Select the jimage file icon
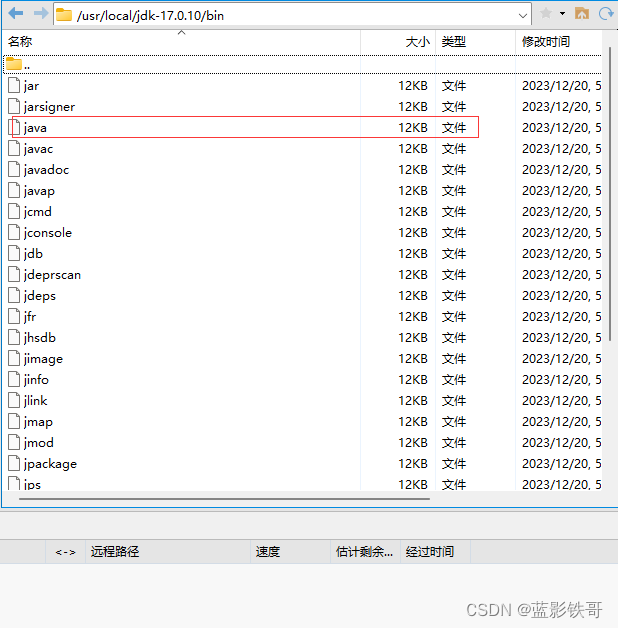This screenshot has height=628, width=618. point(14,358)
